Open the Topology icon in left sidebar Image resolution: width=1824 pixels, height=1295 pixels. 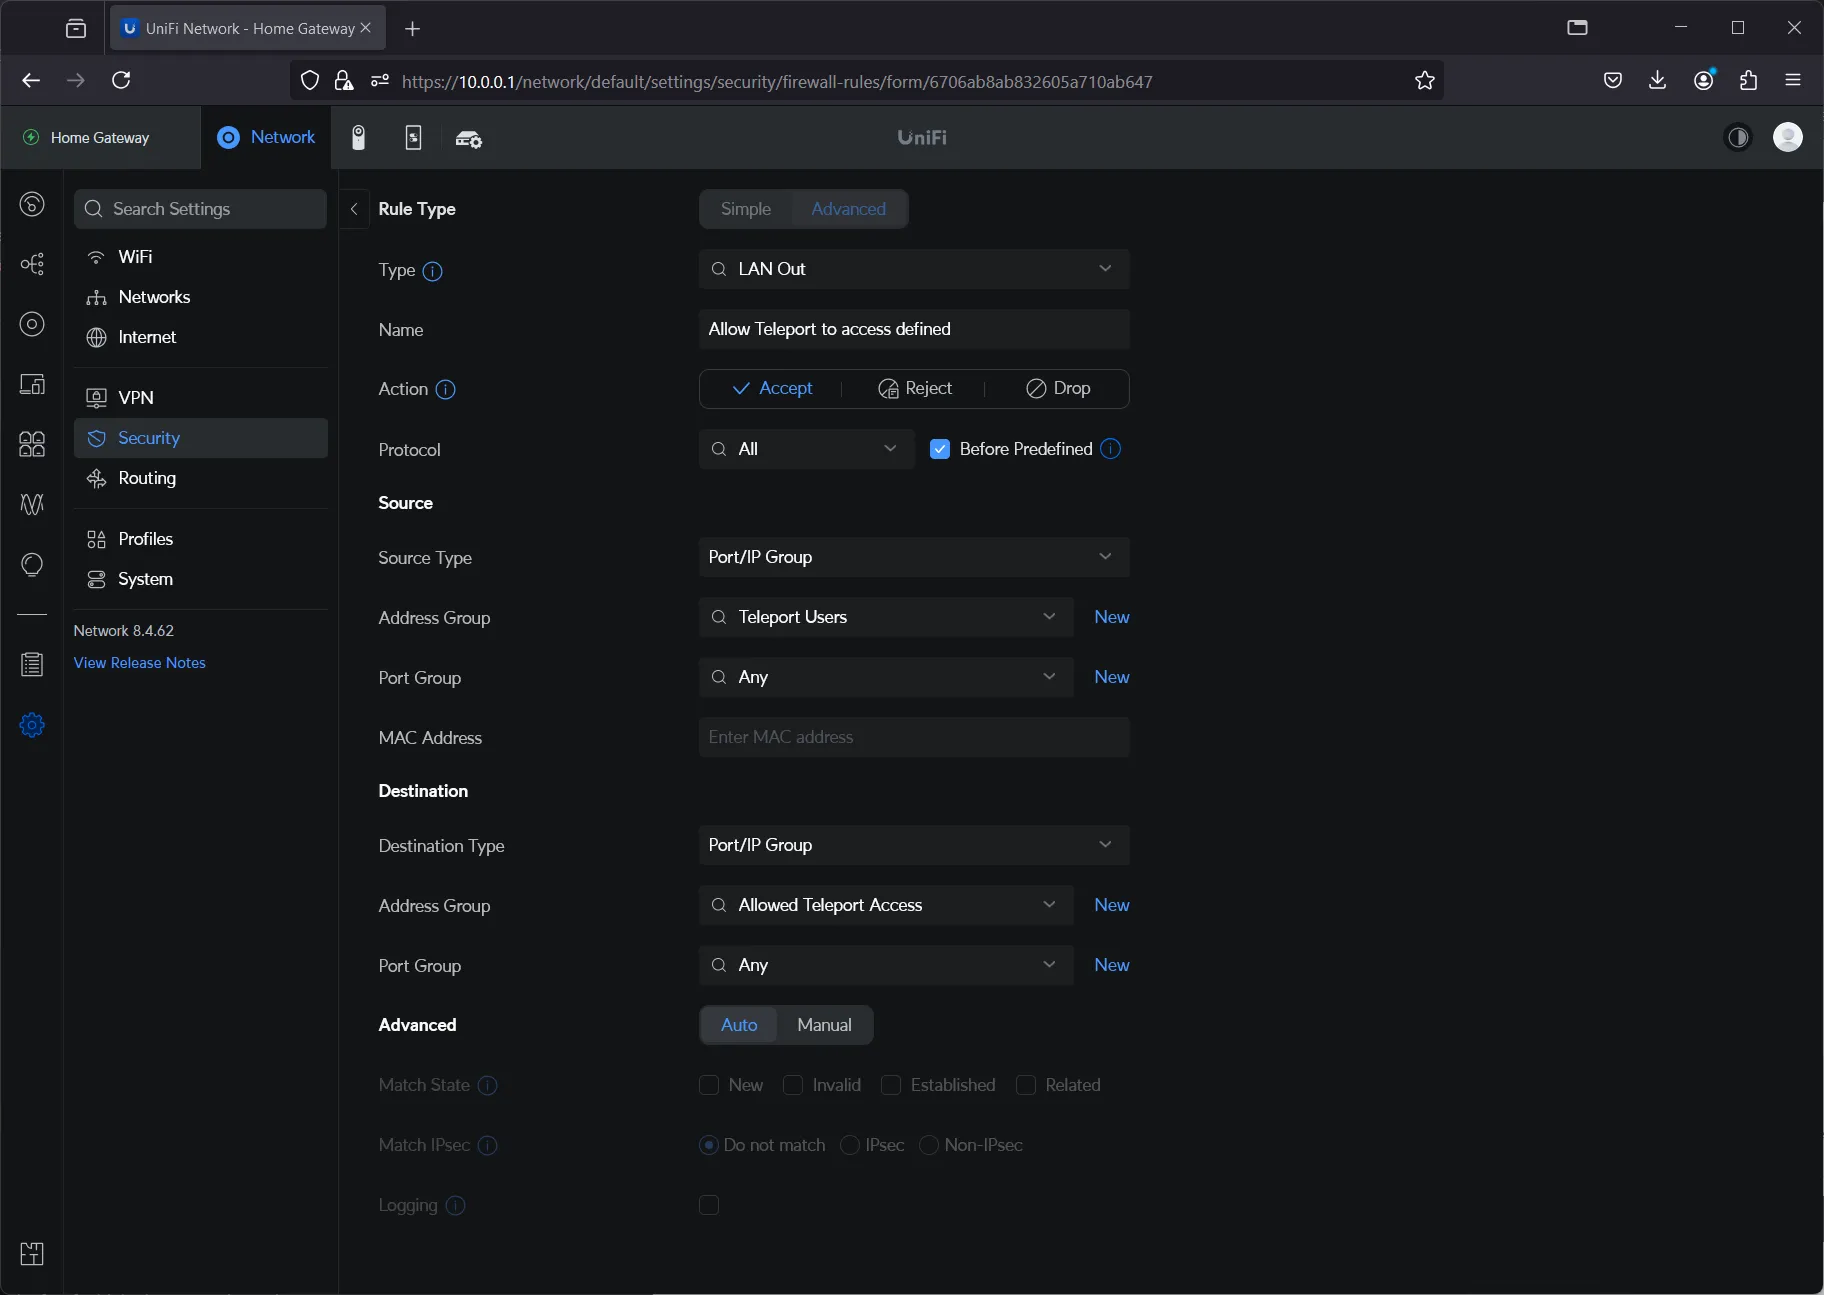(x=32, y=264)
